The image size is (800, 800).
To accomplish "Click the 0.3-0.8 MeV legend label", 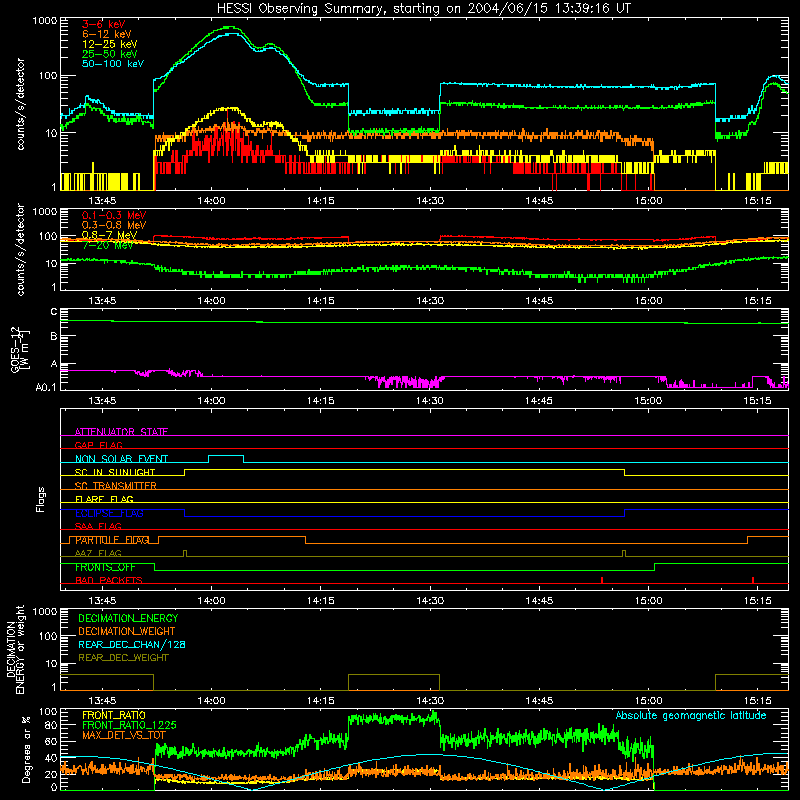I will pos(114,225).
